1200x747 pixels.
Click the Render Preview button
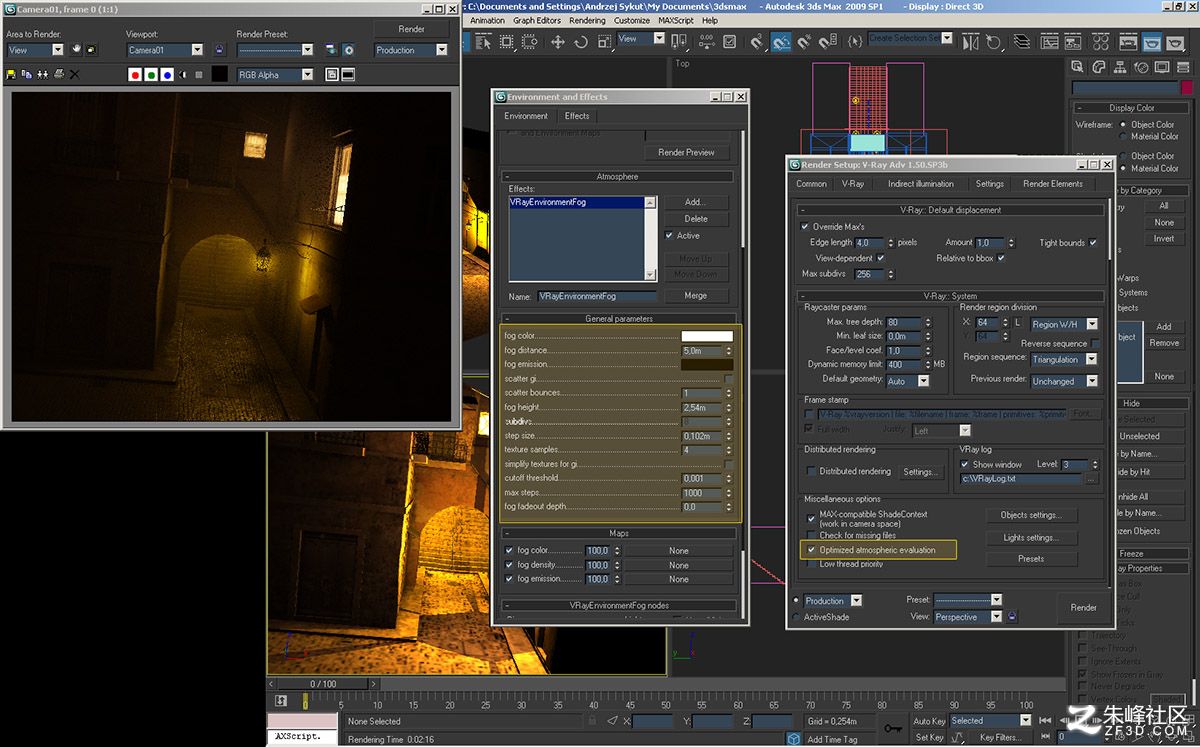(686, 153)
